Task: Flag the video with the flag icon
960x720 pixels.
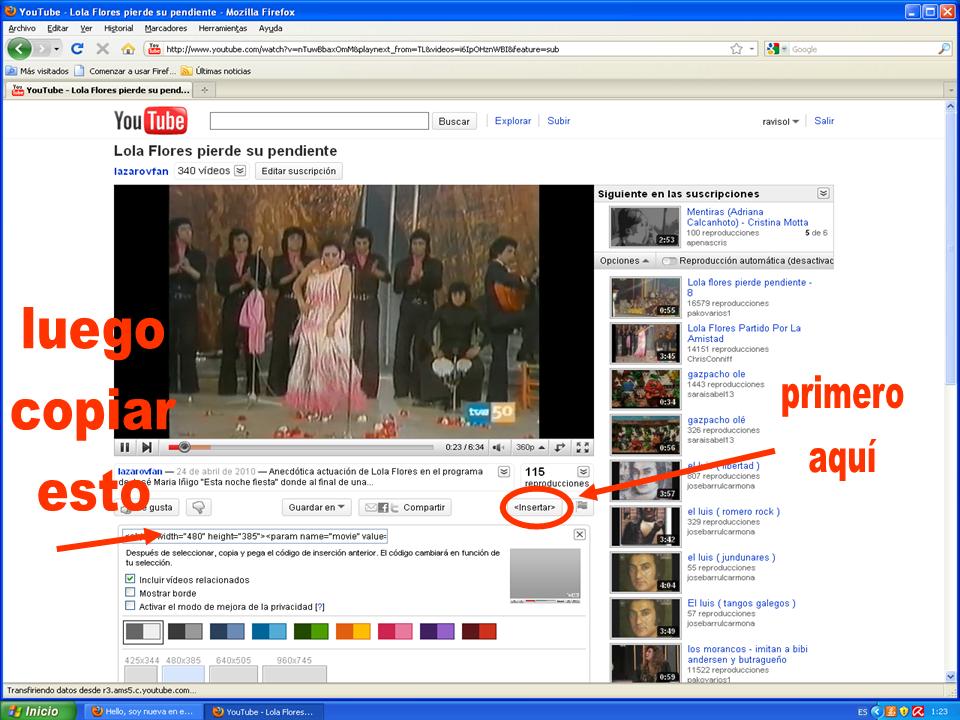Action: [582, 507]
